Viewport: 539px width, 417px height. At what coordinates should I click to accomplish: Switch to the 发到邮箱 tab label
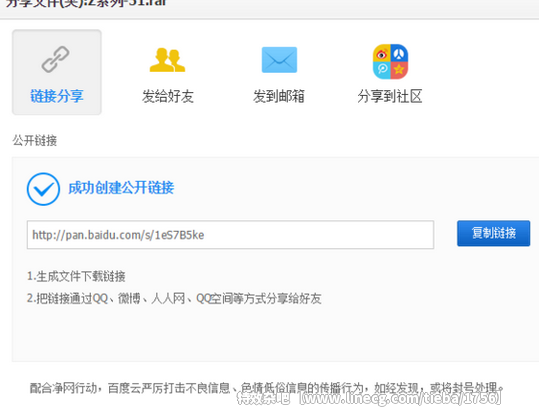pyautogui.click(x=279, y=96)
